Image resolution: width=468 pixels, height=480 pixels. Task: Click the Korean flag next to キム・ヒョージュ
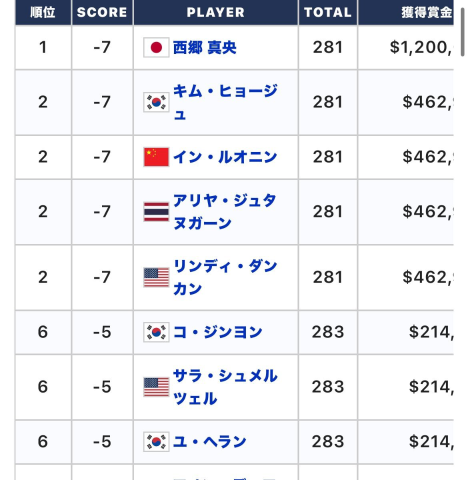click(156, 102)
